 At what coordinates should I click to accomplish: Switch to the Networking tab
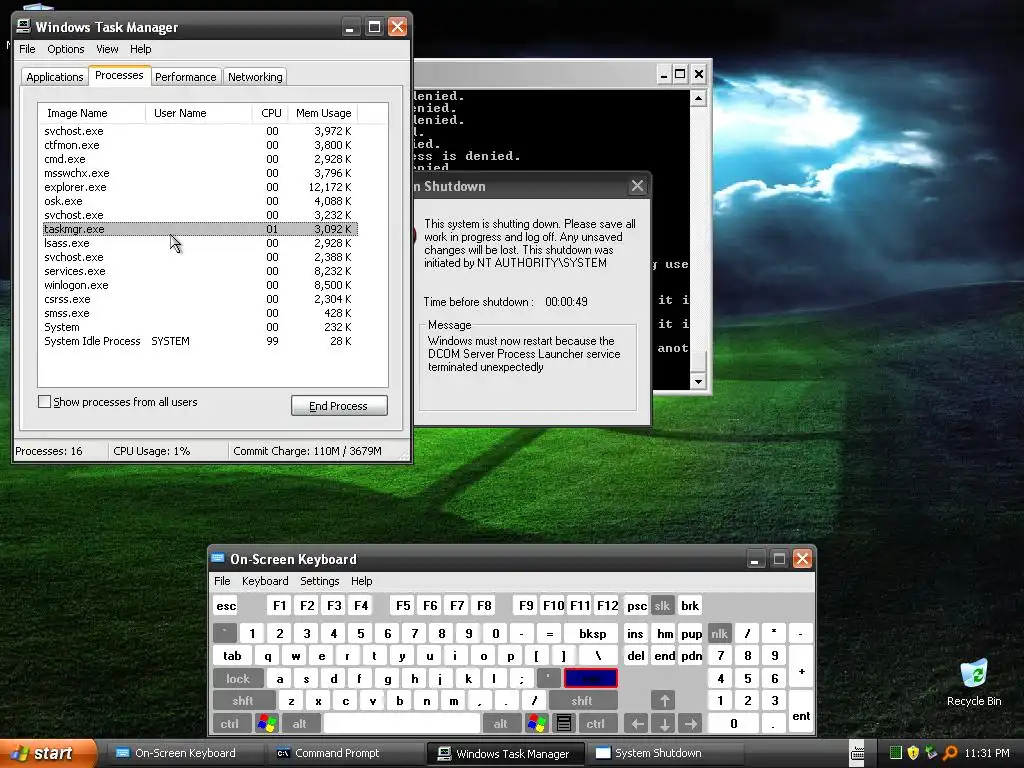pyautogui.click(x=255, y=76)
